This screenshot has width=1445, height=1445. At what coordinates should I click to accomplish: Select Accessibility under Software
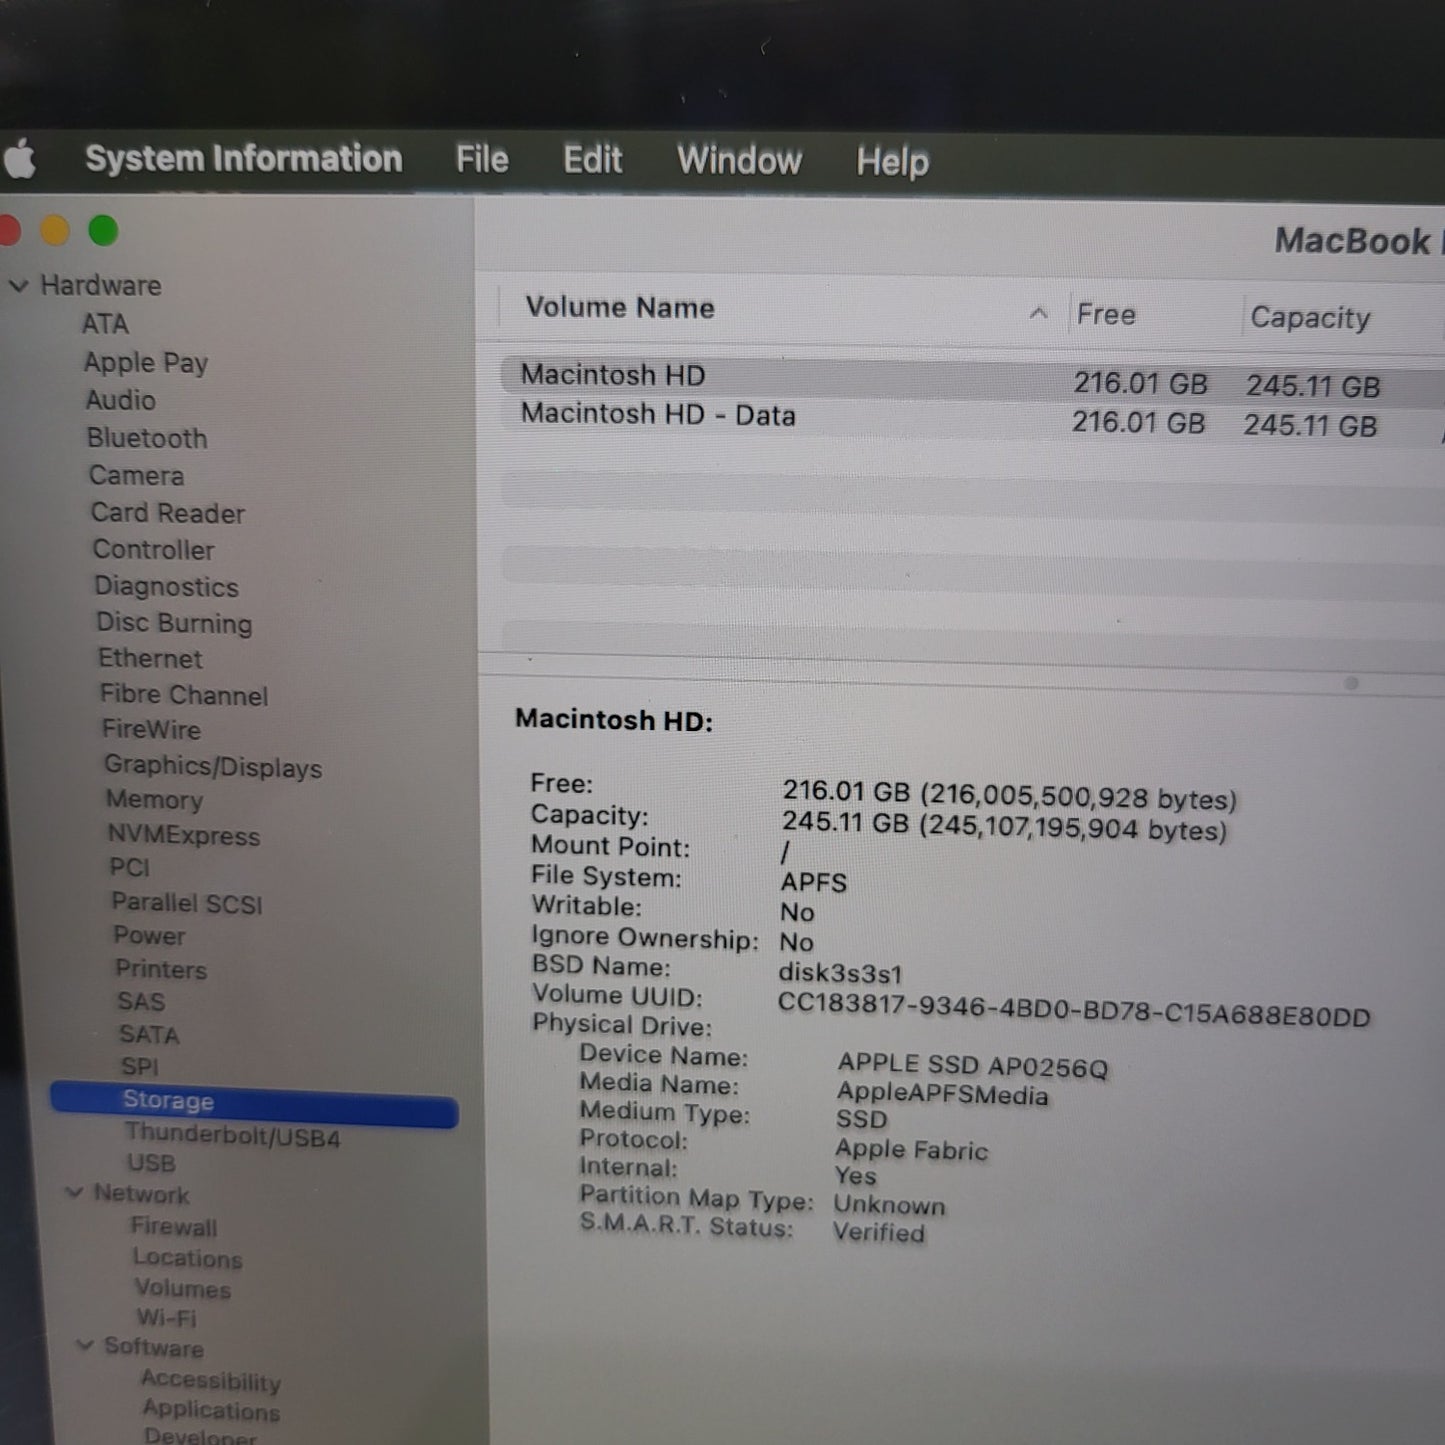tap(211, 1380)
